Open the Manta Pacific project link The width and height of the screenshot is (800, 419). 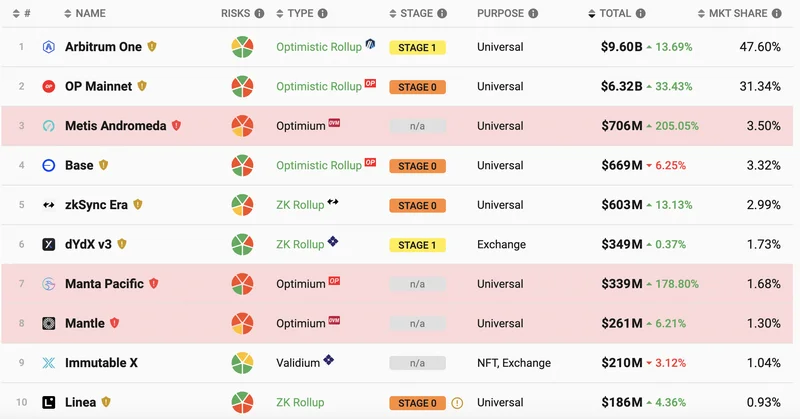click(x=104, y=284)
